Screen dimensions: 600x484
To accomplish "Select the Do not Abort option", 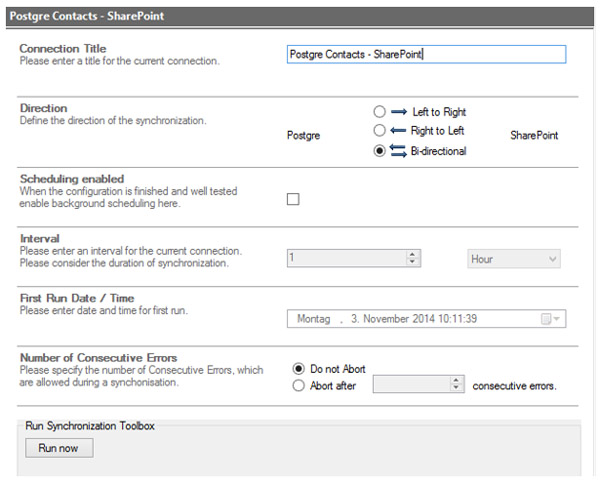I will tap(299, 369).
